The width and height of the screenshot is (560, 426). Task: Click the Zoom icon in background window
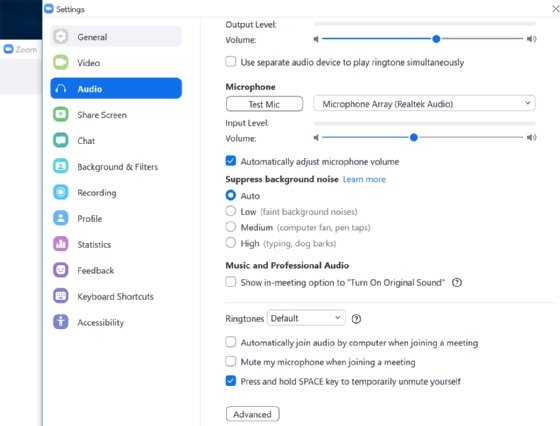click(8, 49)
